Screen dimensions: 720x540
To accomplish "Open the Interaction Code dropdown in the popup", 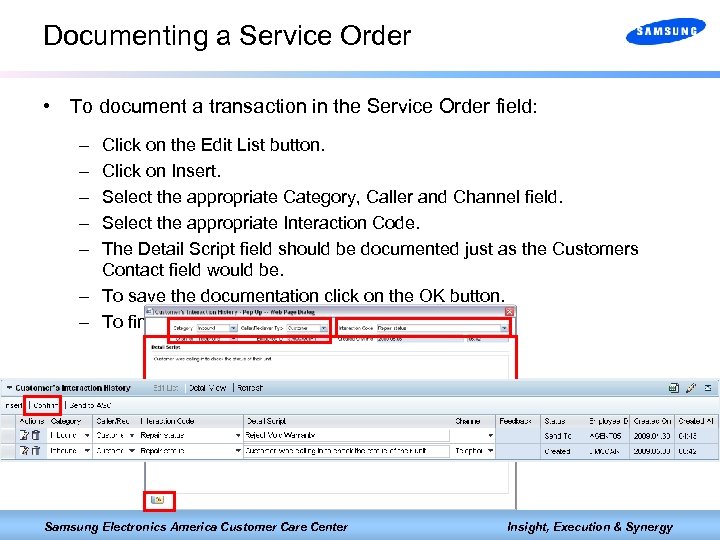I will [504, 328].
